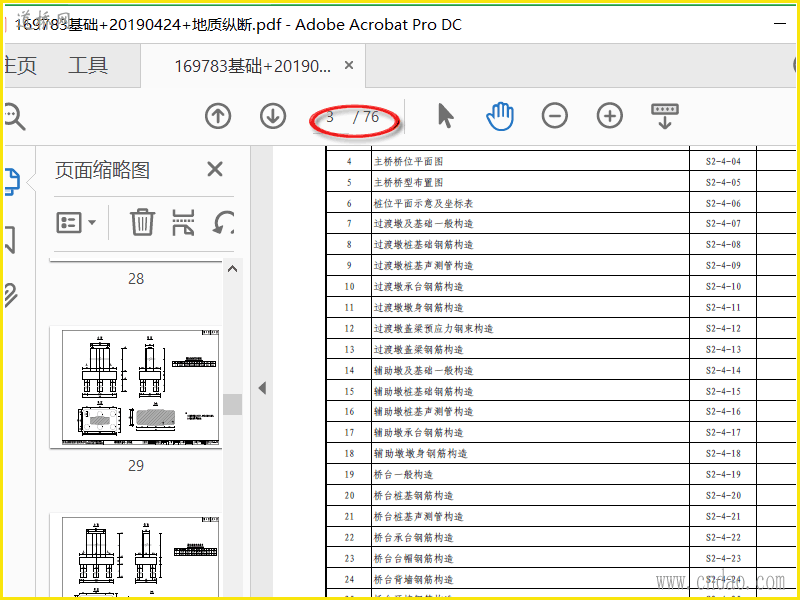Click drawing number S2-4-04
Viewport: 800px width, 600px height.
coord(723,162)
